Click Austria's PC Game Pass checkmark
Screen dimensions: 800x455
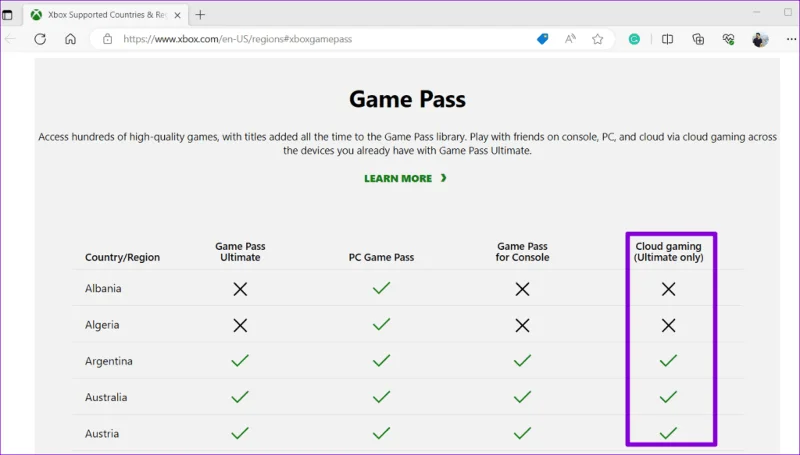click(381, 433)
